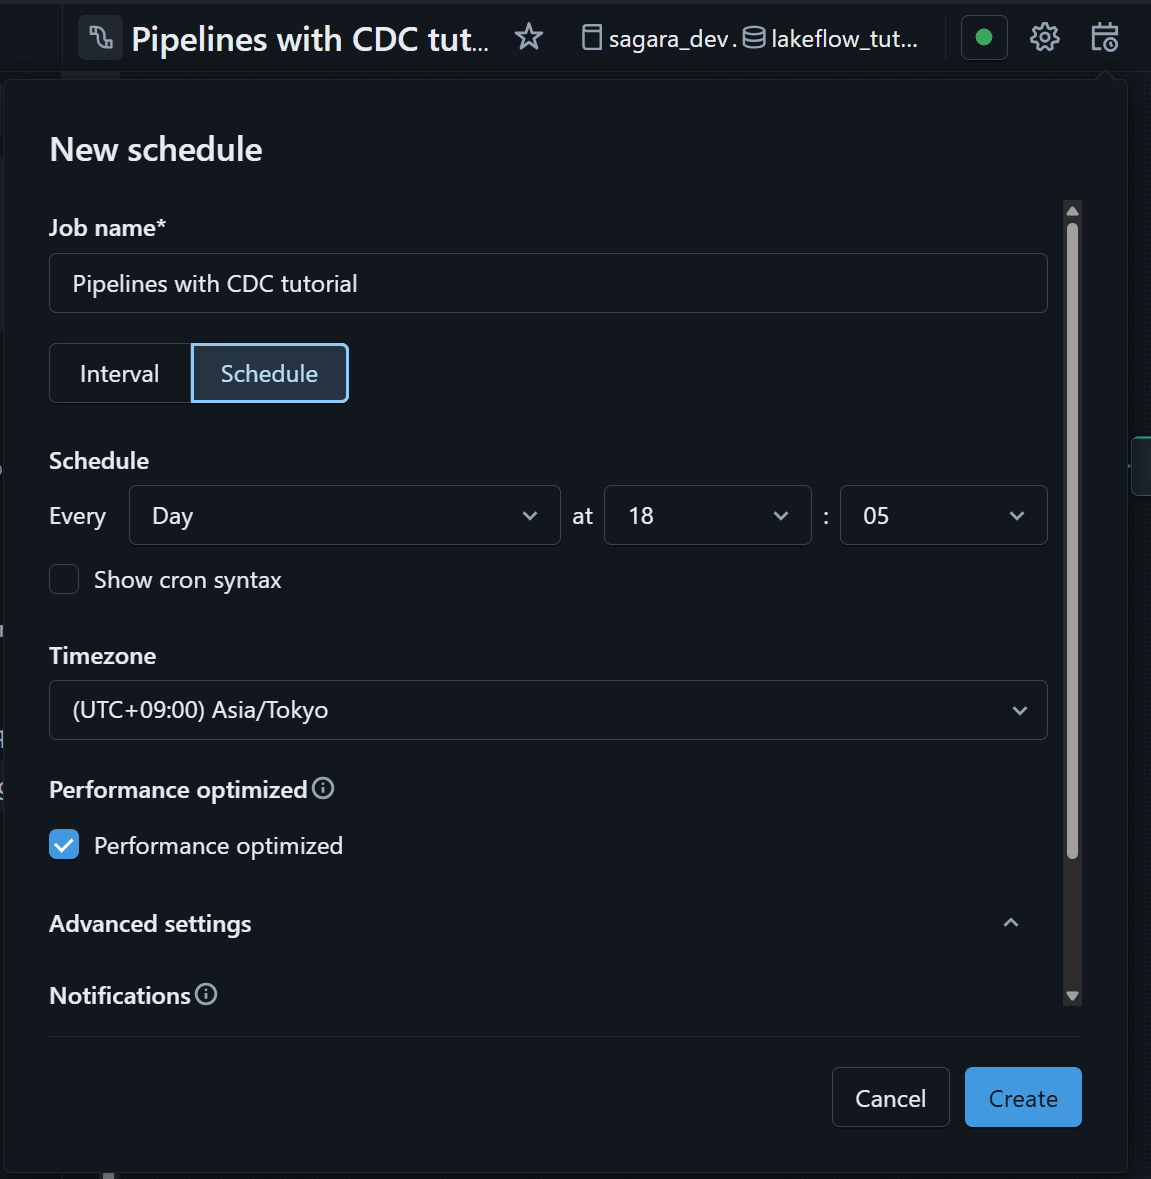This screenshot has width=1151, height=1179.
Task: Uncheck the Performance optimized checkbox
Action: click(64, 845)
